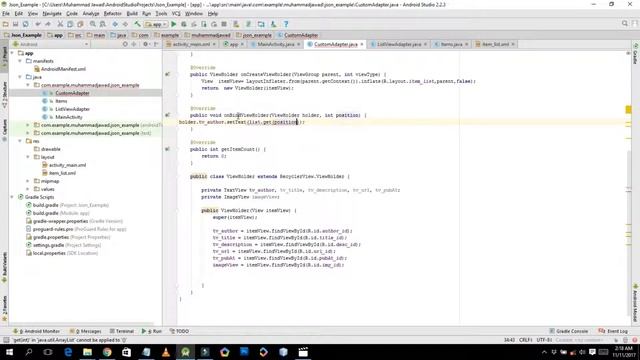Click the Find magnifier toolbar icon

click(x=93, y=24)
